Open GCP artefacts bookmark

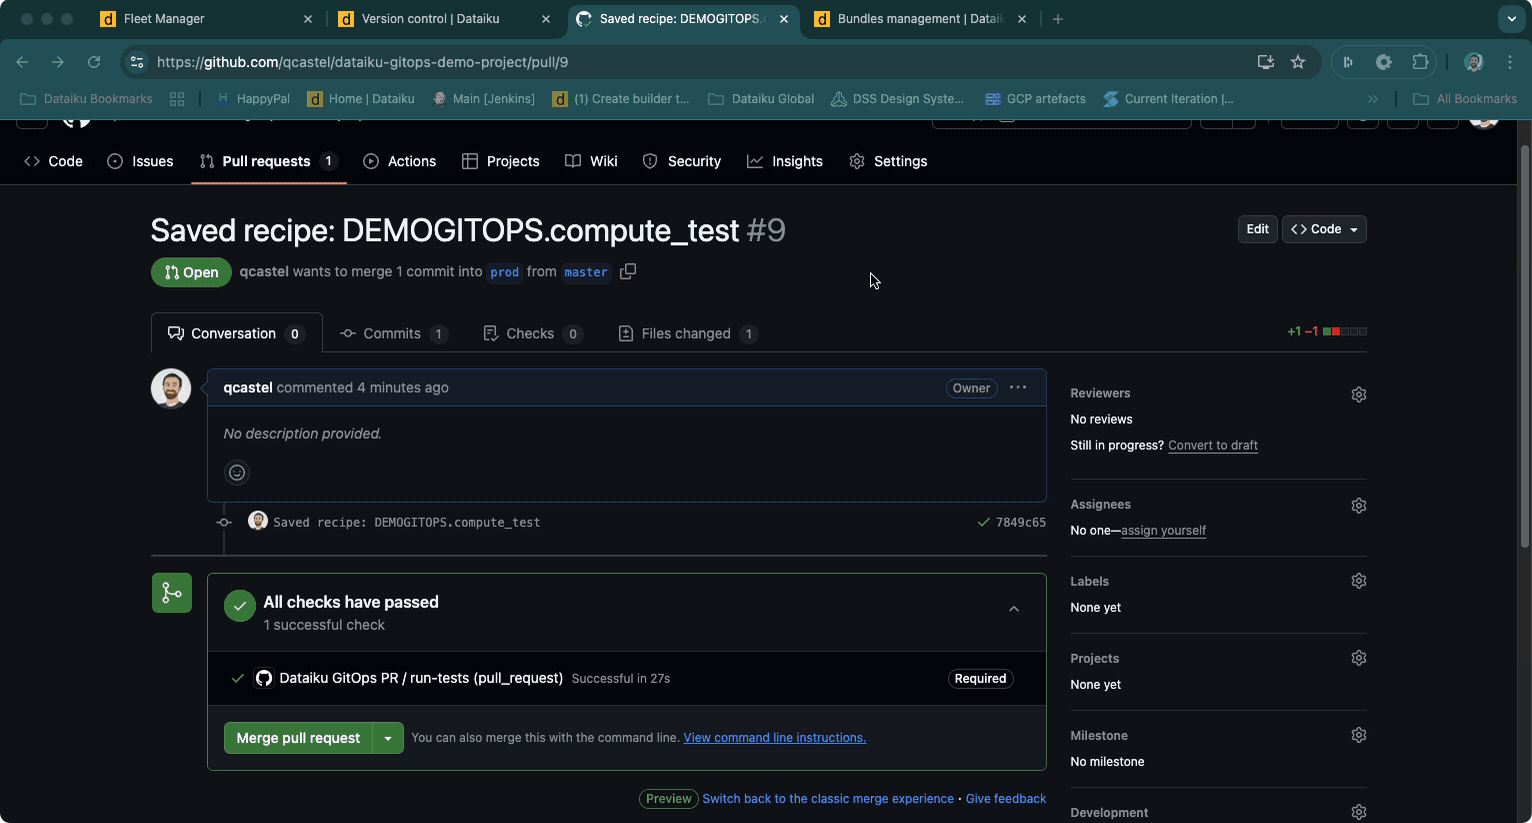pyautogui.click(x=1035, y=99)
